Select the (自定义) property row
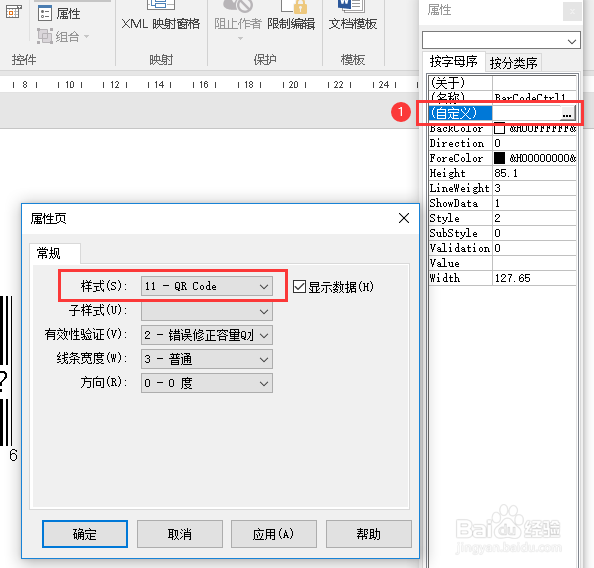594x568 pixels. pos(502,113)
